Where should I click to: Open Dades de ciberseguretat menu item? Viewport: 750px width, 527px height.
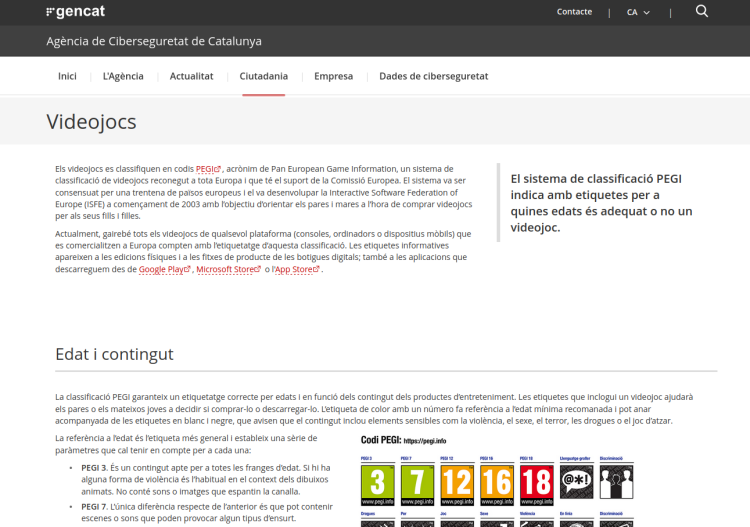[x=433, y=76]
